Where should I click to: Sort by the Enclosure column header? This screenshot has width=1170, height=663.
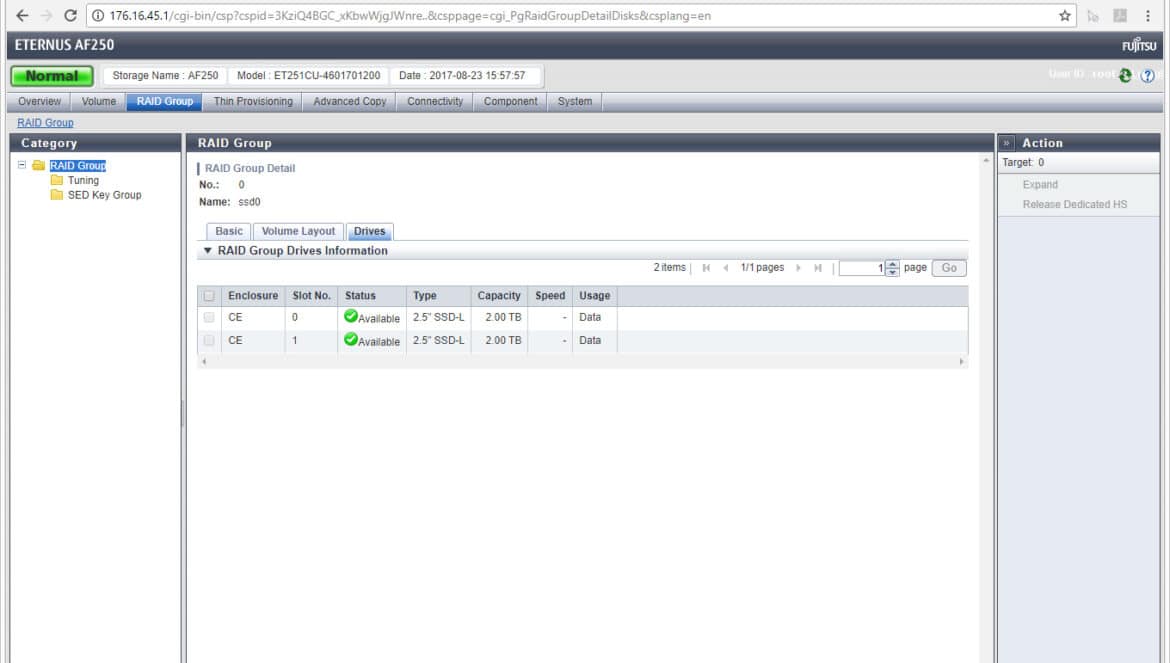(253, 296)
